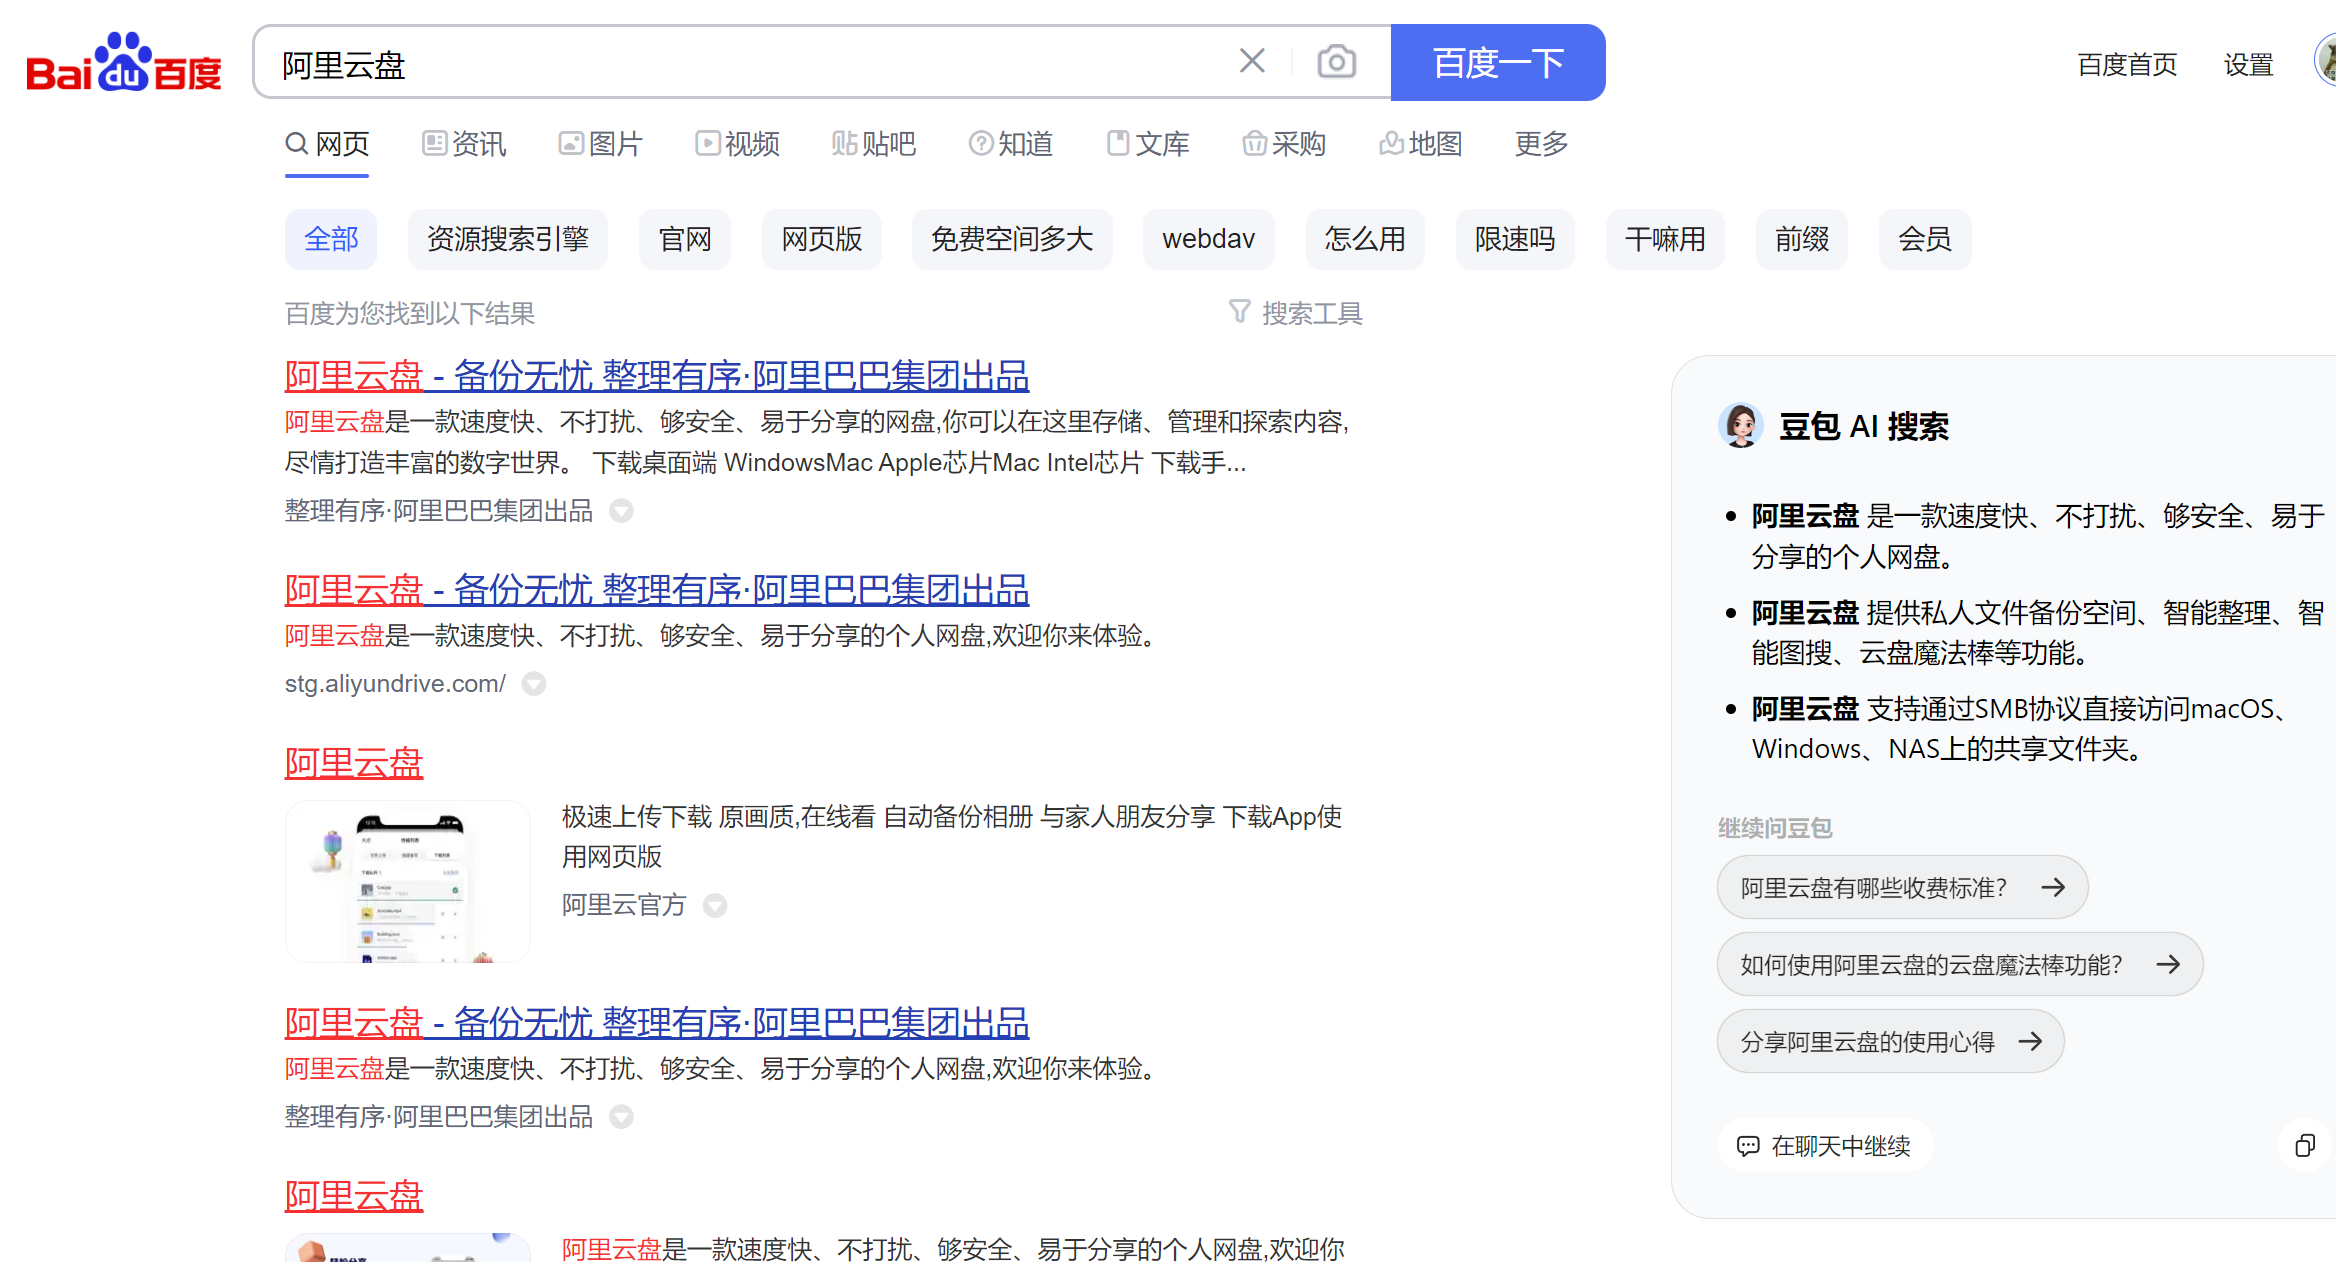Click the copy icon in AI panel

click(x=2304, y=1146)
